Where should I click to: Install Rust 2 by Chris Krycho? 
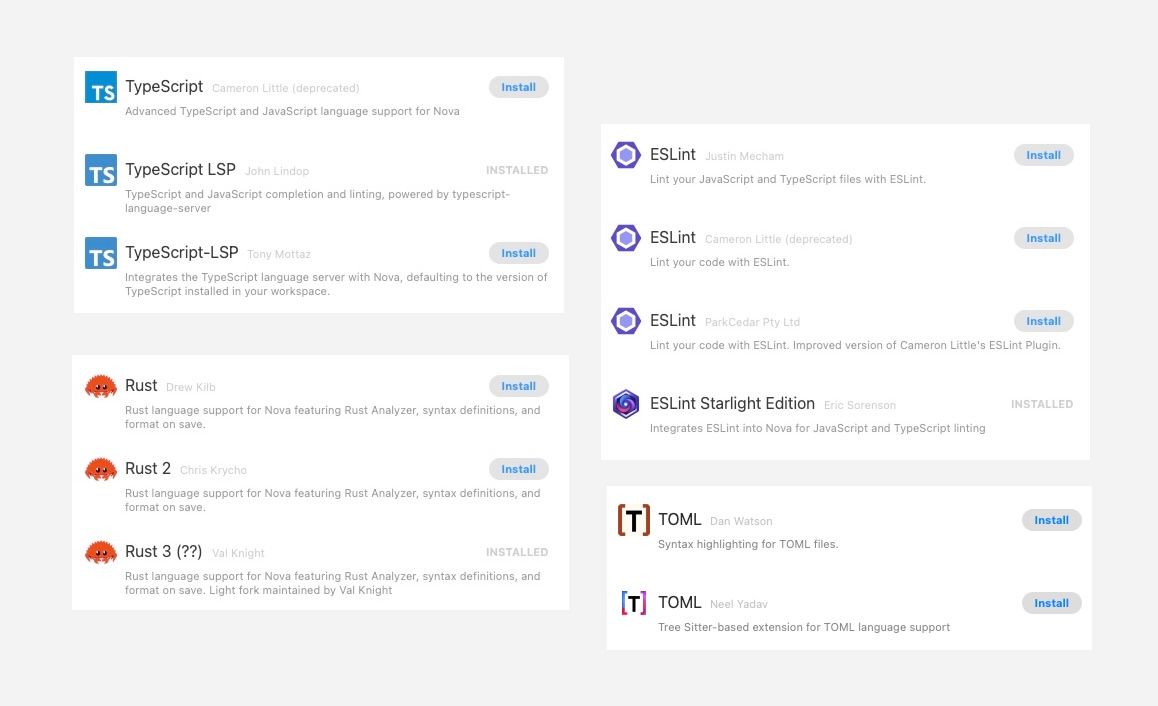pyautogui.click(x=518, y=470)
